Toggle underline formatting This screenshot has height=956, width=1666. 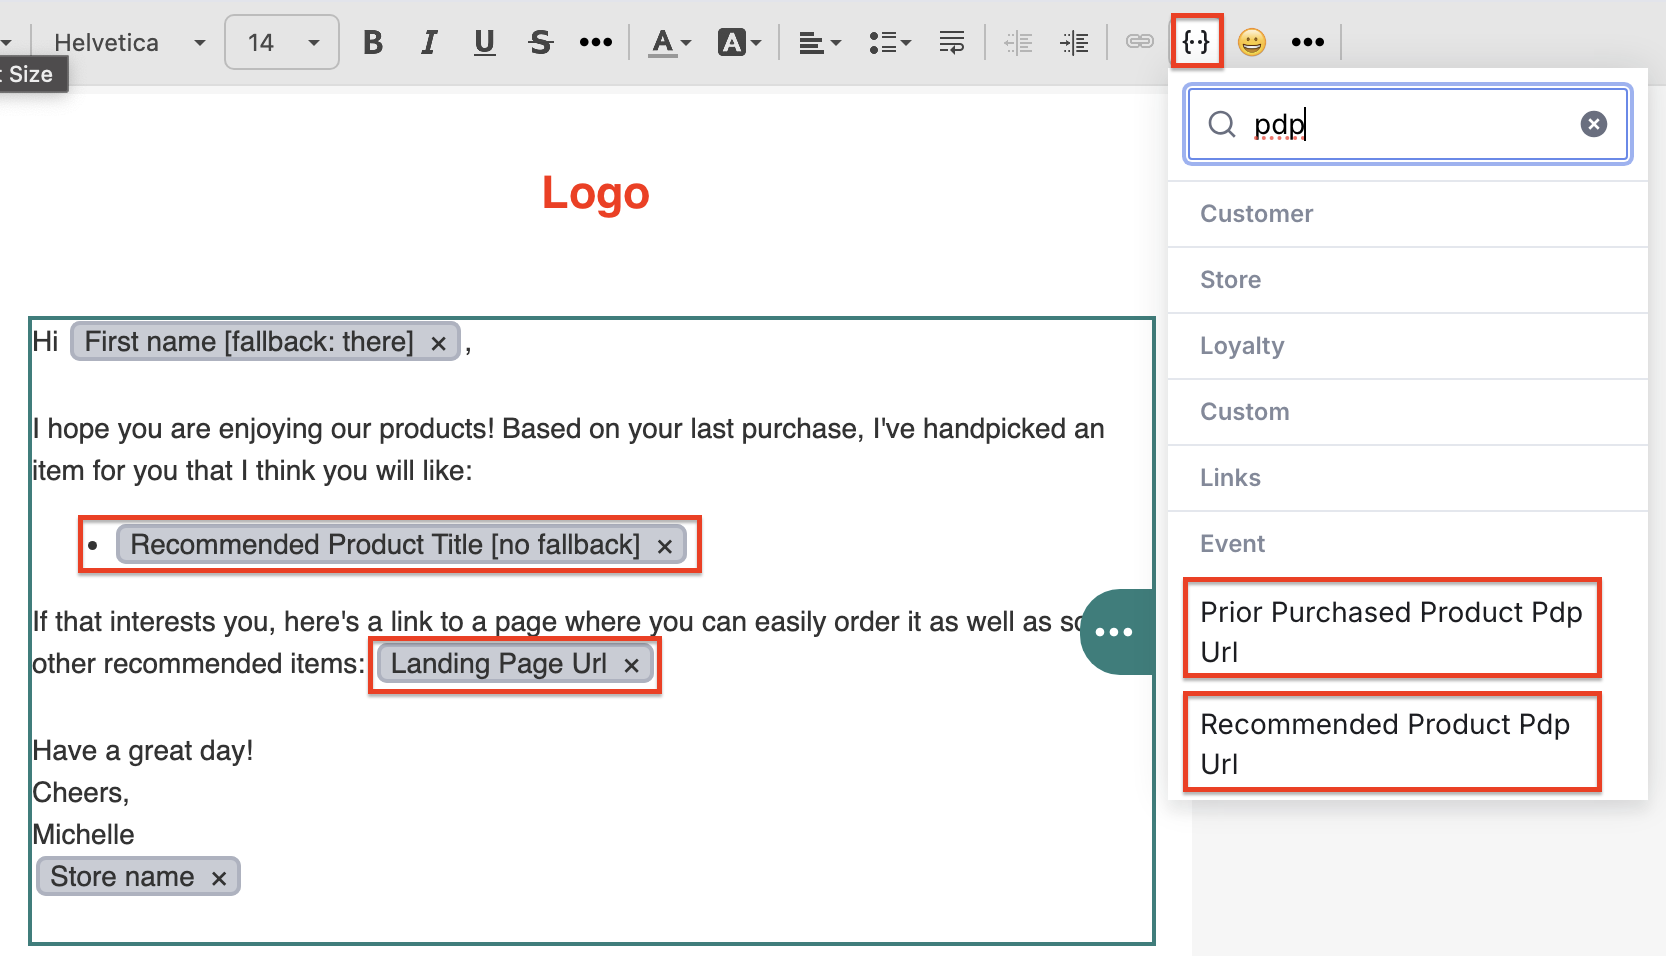[x=485, y=42]
